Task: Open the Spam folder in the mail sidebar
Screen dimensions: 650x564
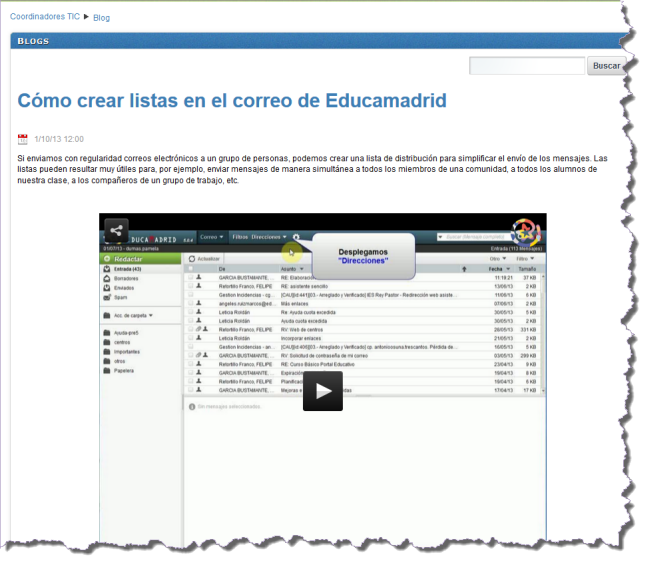Action: [x=120, y=297]
